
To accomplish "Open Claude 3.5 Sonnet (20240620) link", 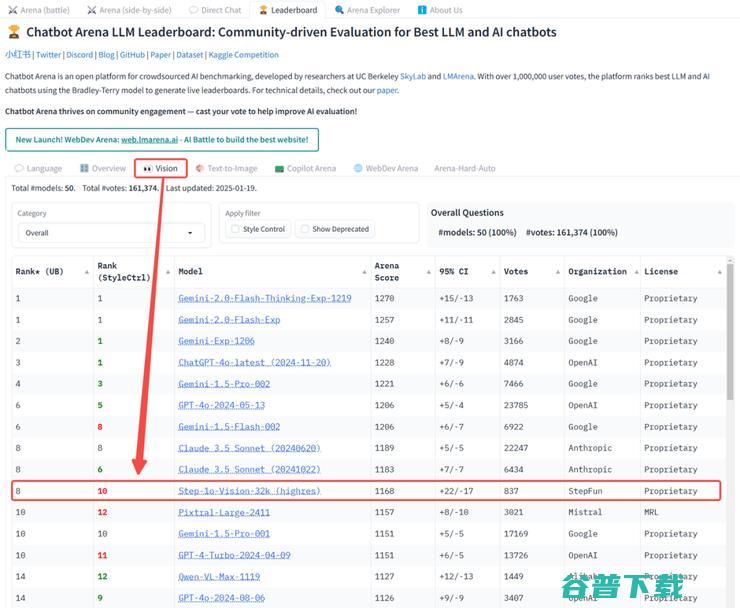I will point(249,448).
